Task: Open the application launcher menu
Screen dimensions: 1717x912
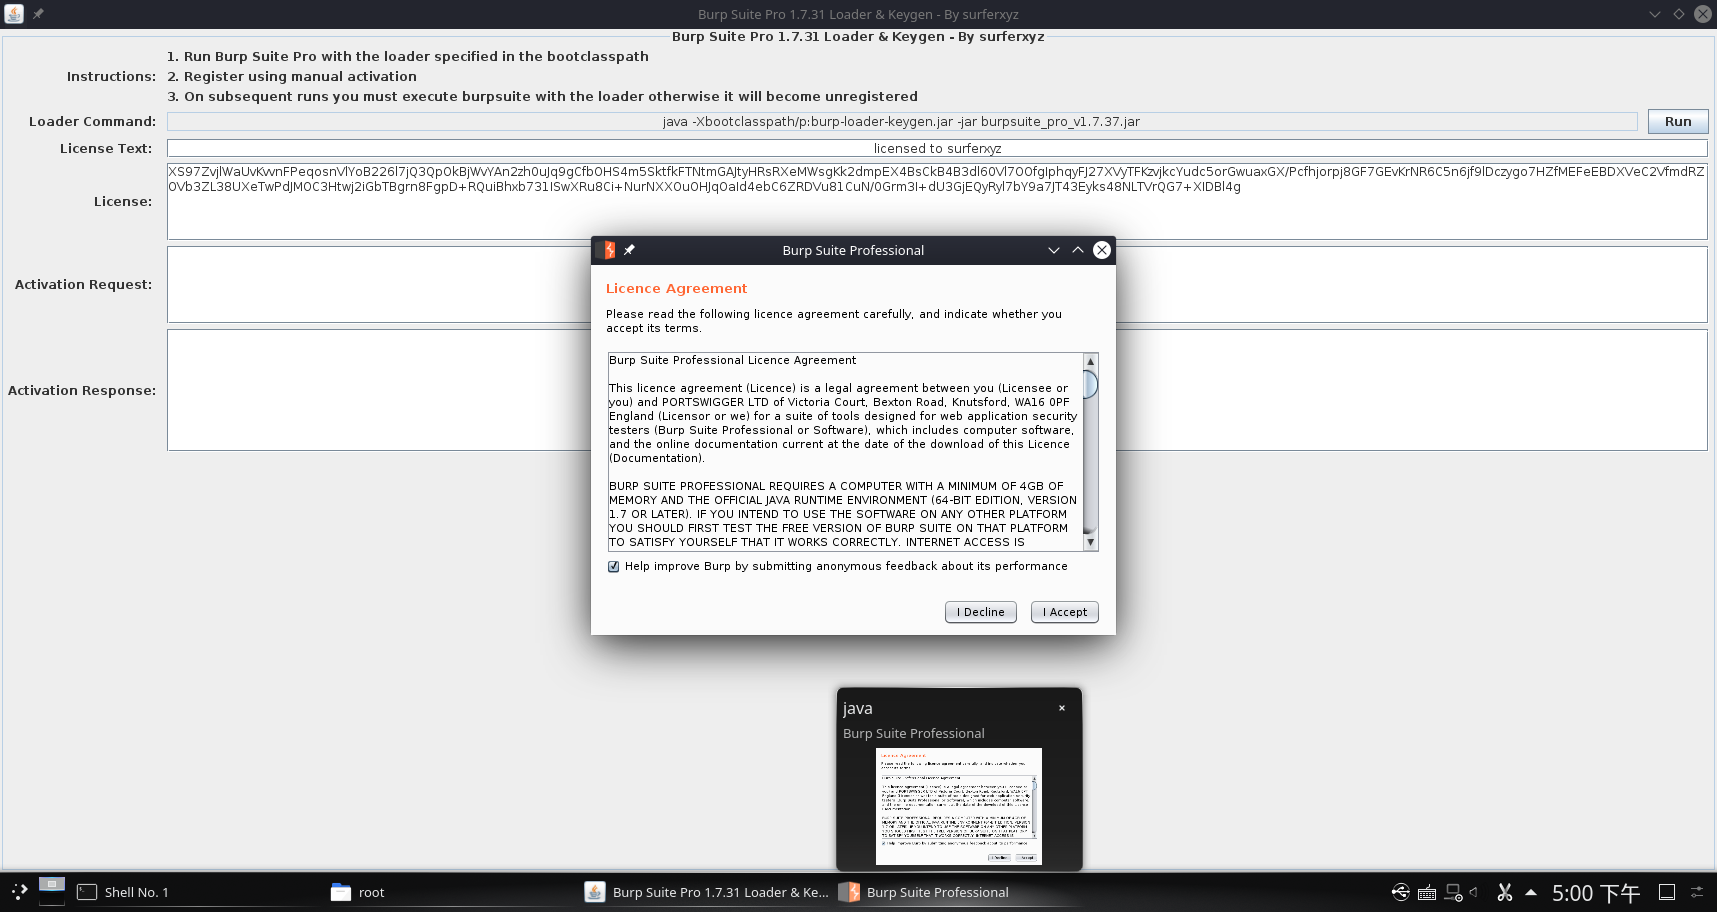Action: 19,891
